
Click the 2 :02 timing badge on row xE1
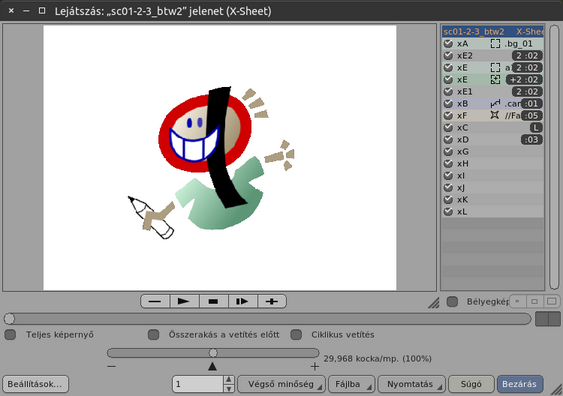[527, 92]
